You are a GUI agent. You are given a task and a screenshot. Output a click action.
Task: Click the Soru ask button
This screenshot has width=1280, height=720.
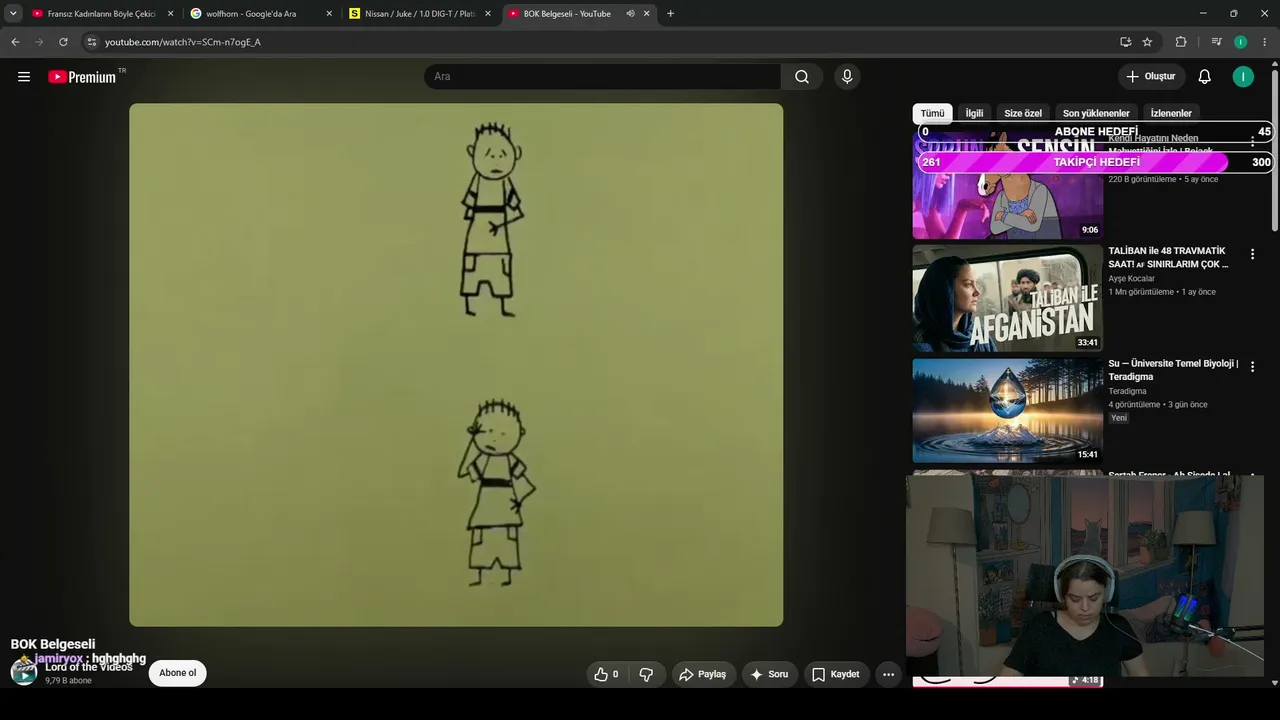coord(769,674)
